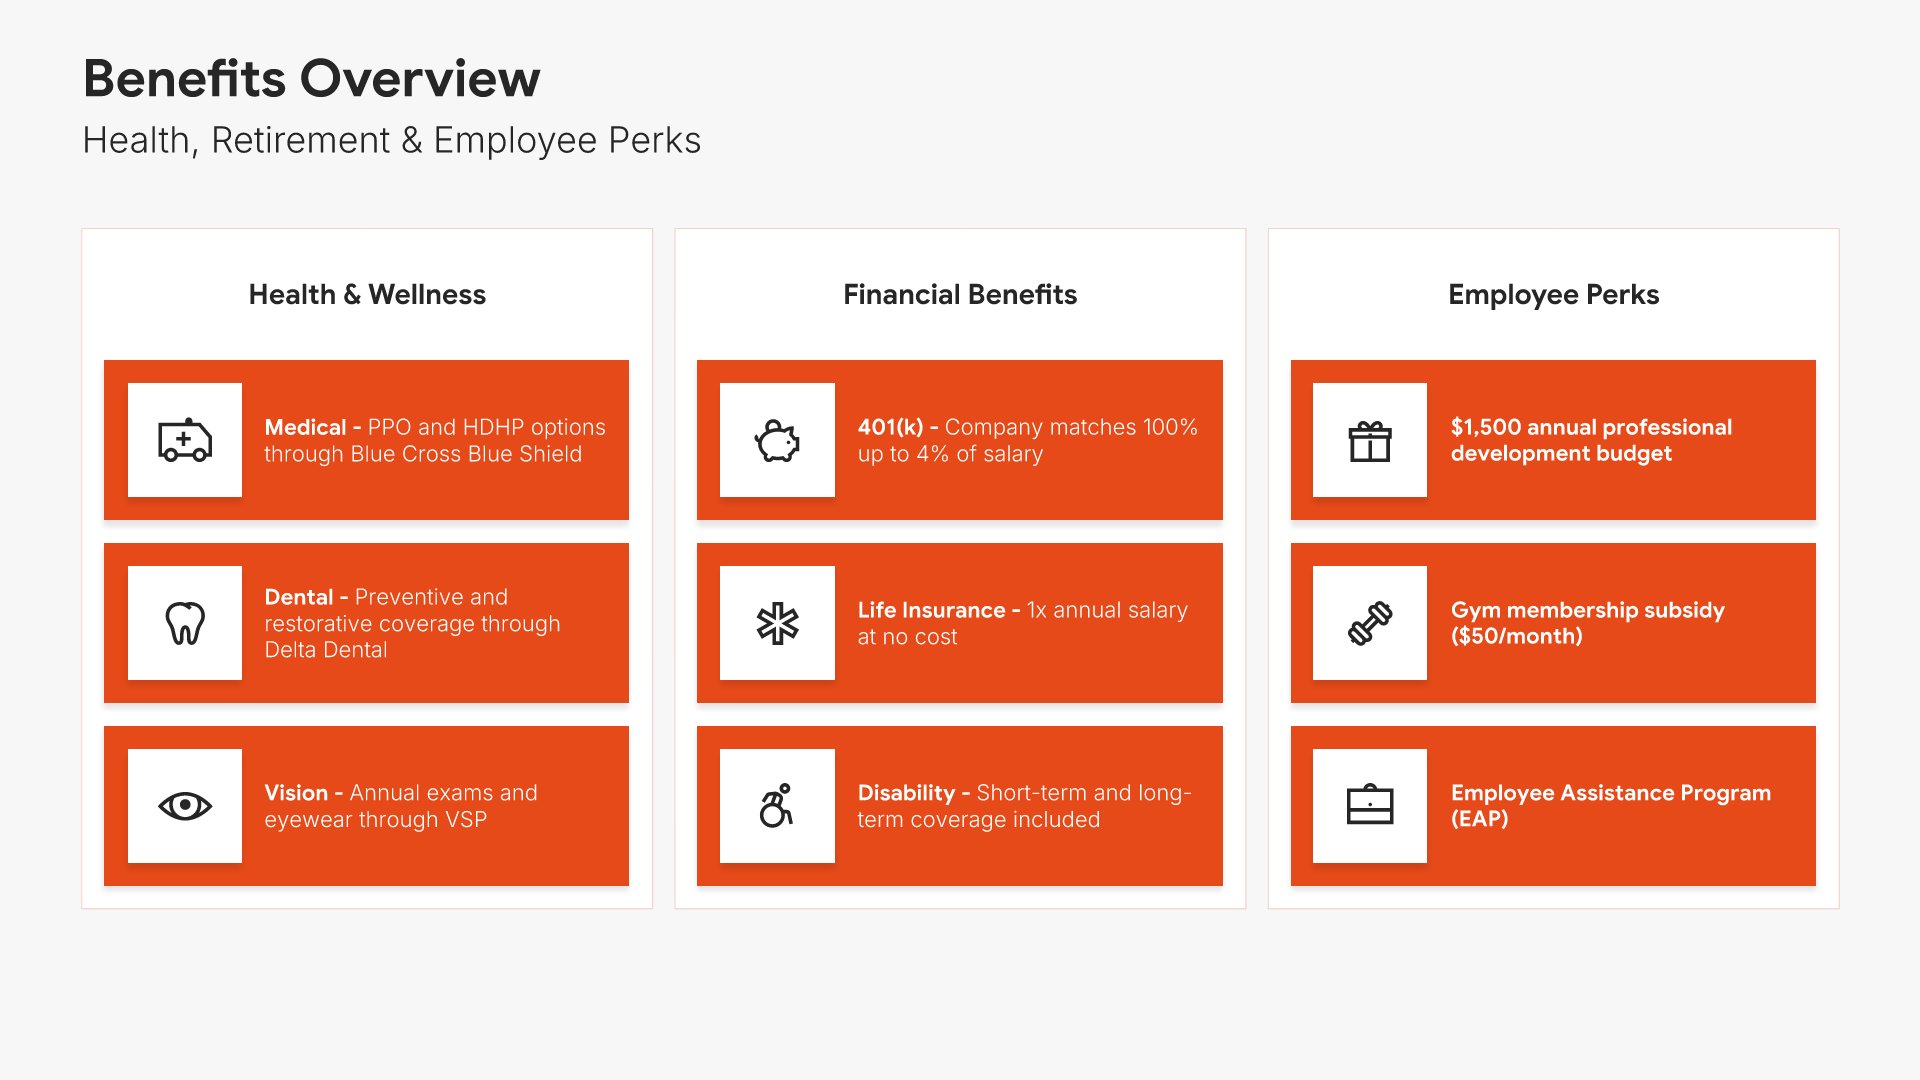1920x1080 pixels.
Task: Select the Health & Wellness heading
Action: tap(367, 294)
